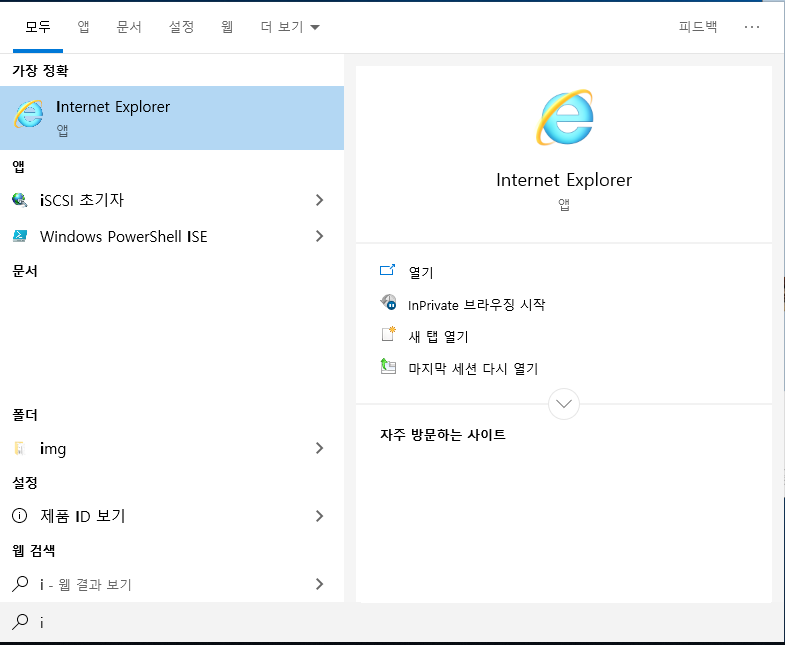The width and height of the screenshot is (785, 645).
Task: Switch to the 문서 tab
Action: click(129, 27)
